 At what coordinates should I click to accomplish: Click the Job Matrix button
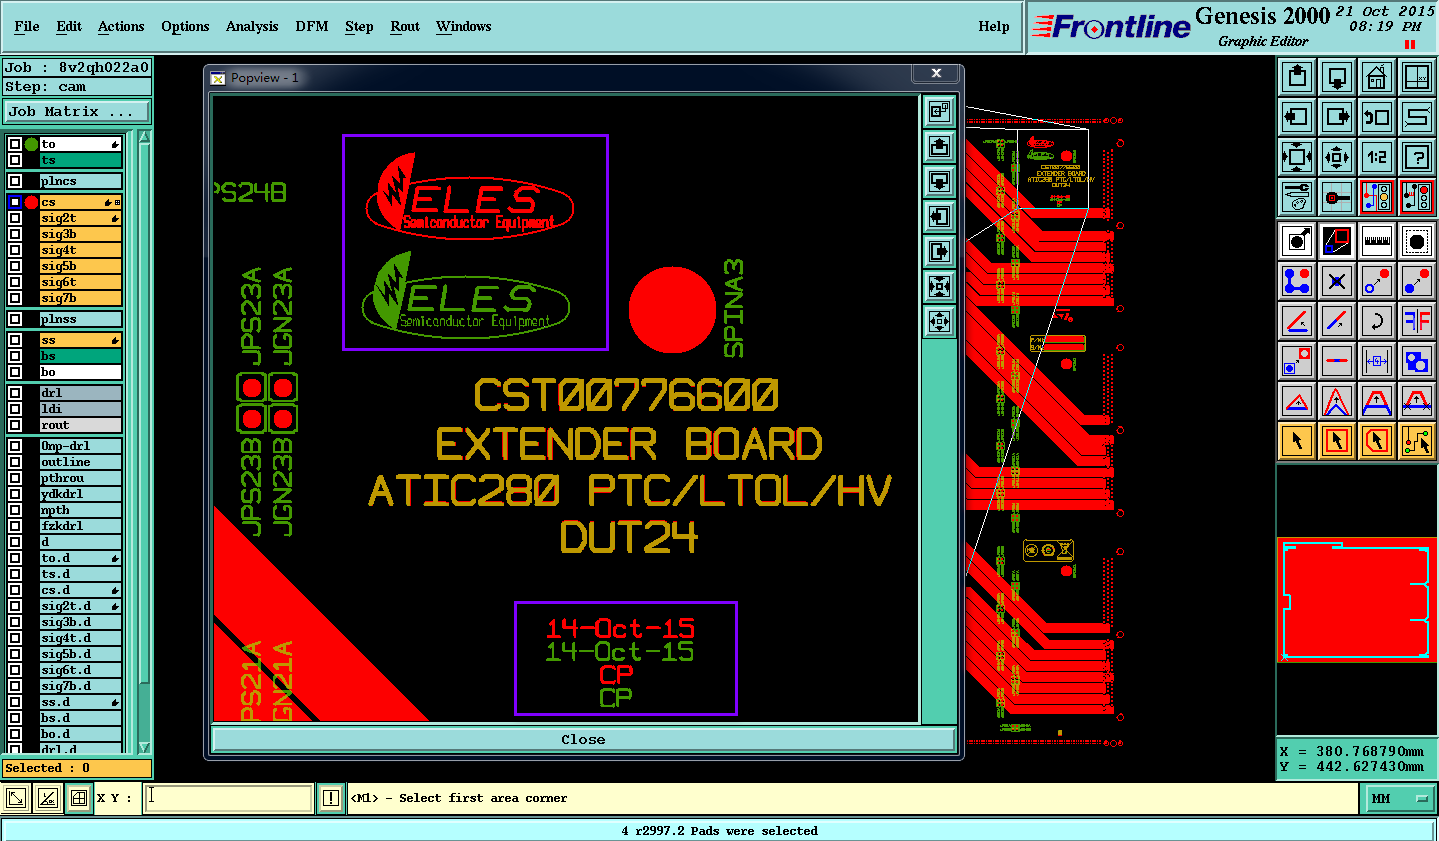click(x=76, y=111)
